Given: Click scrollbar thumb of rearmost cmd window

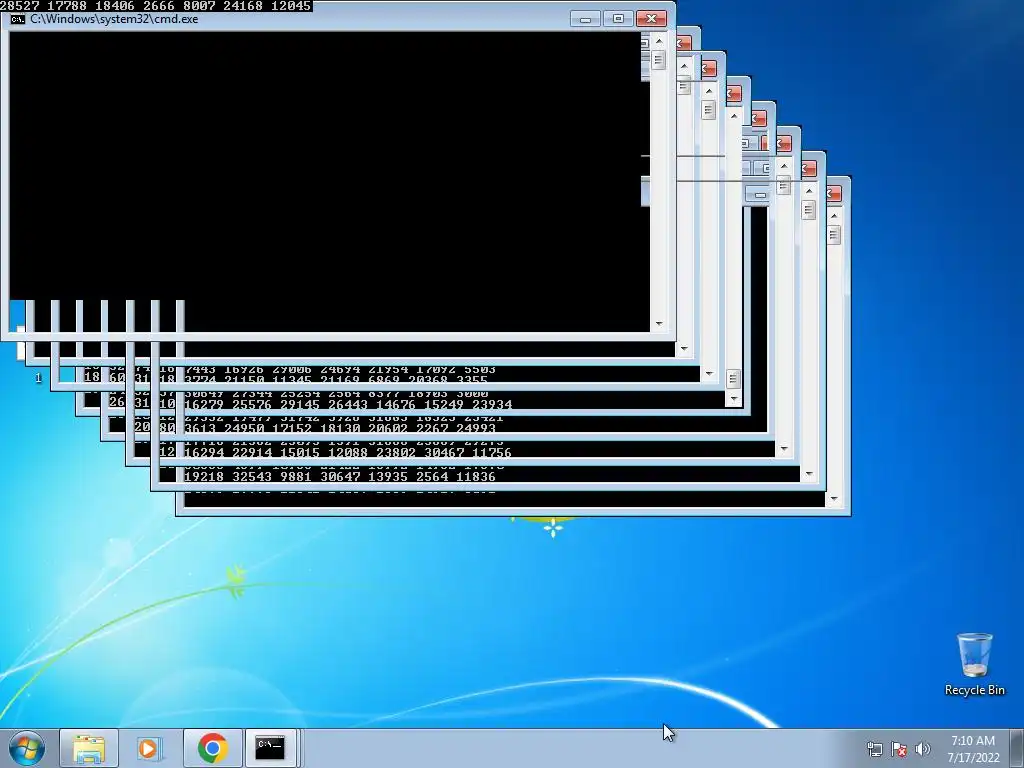Looking at the screenshot, I should [834, 234].
